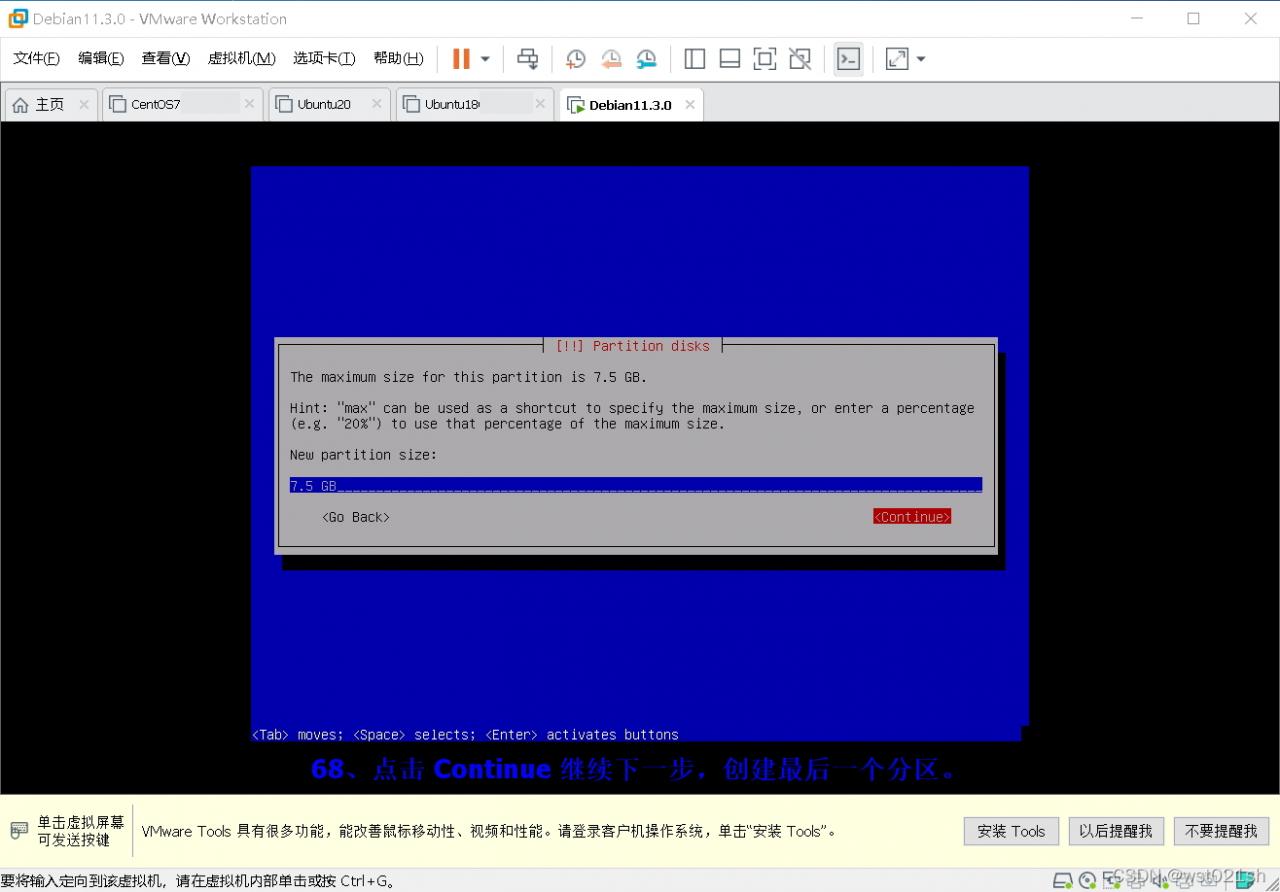Click the stretch guest display icon
This screenshot has height=892, width=1280.
(897, 59)
